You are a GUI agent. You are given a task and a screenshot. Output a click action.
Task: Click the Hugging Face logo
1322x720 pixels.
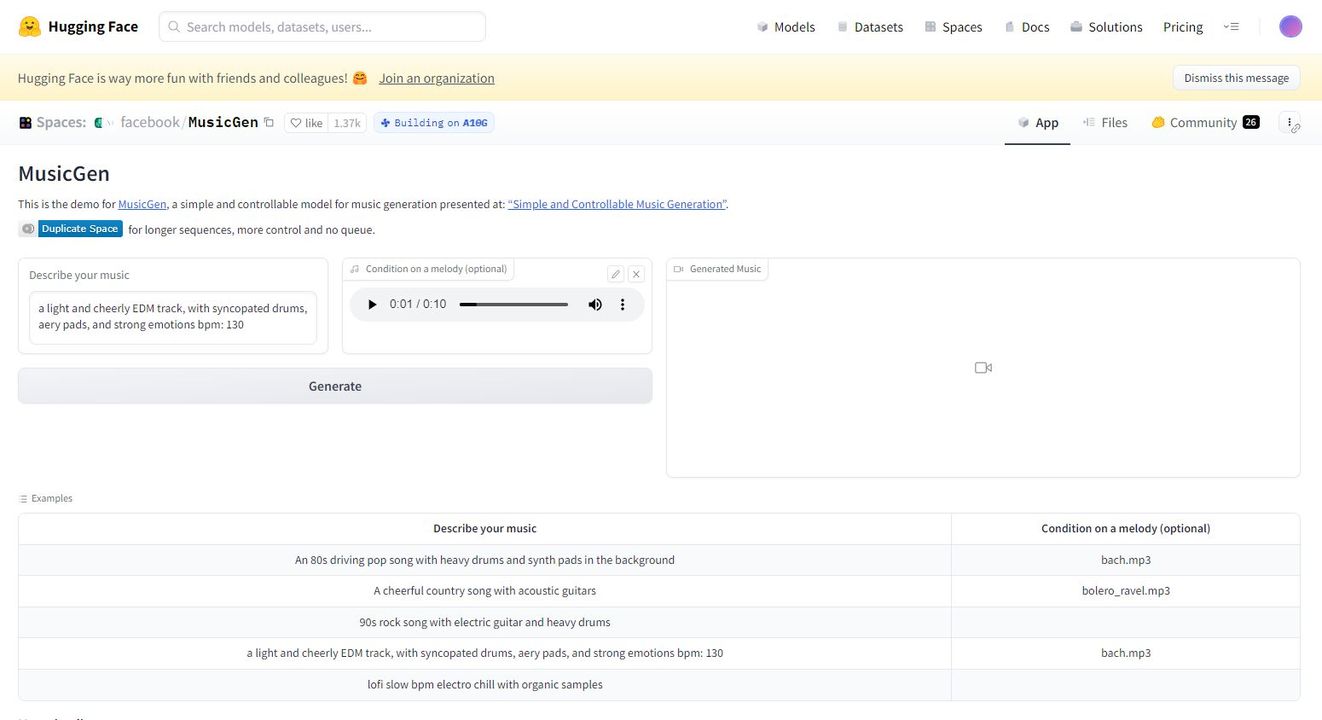[78, 27]
